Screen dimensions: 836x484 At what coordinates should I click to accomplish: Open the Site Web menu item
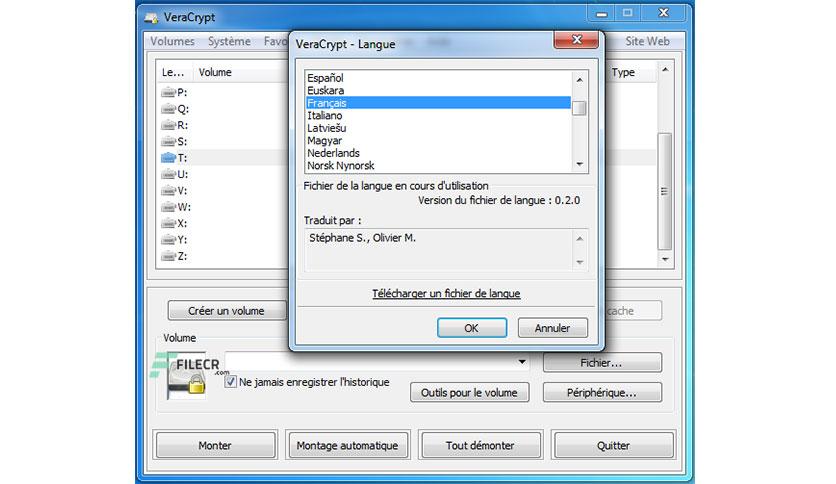pyautogui.click(x=647, y=41)
